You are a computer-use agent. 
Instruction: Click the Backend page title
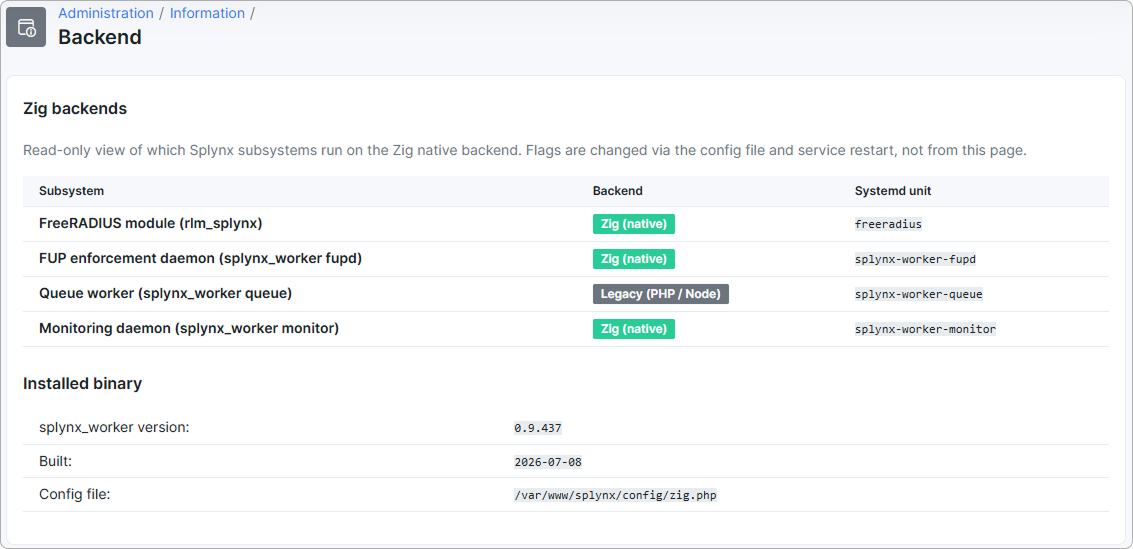pos(100,37)
